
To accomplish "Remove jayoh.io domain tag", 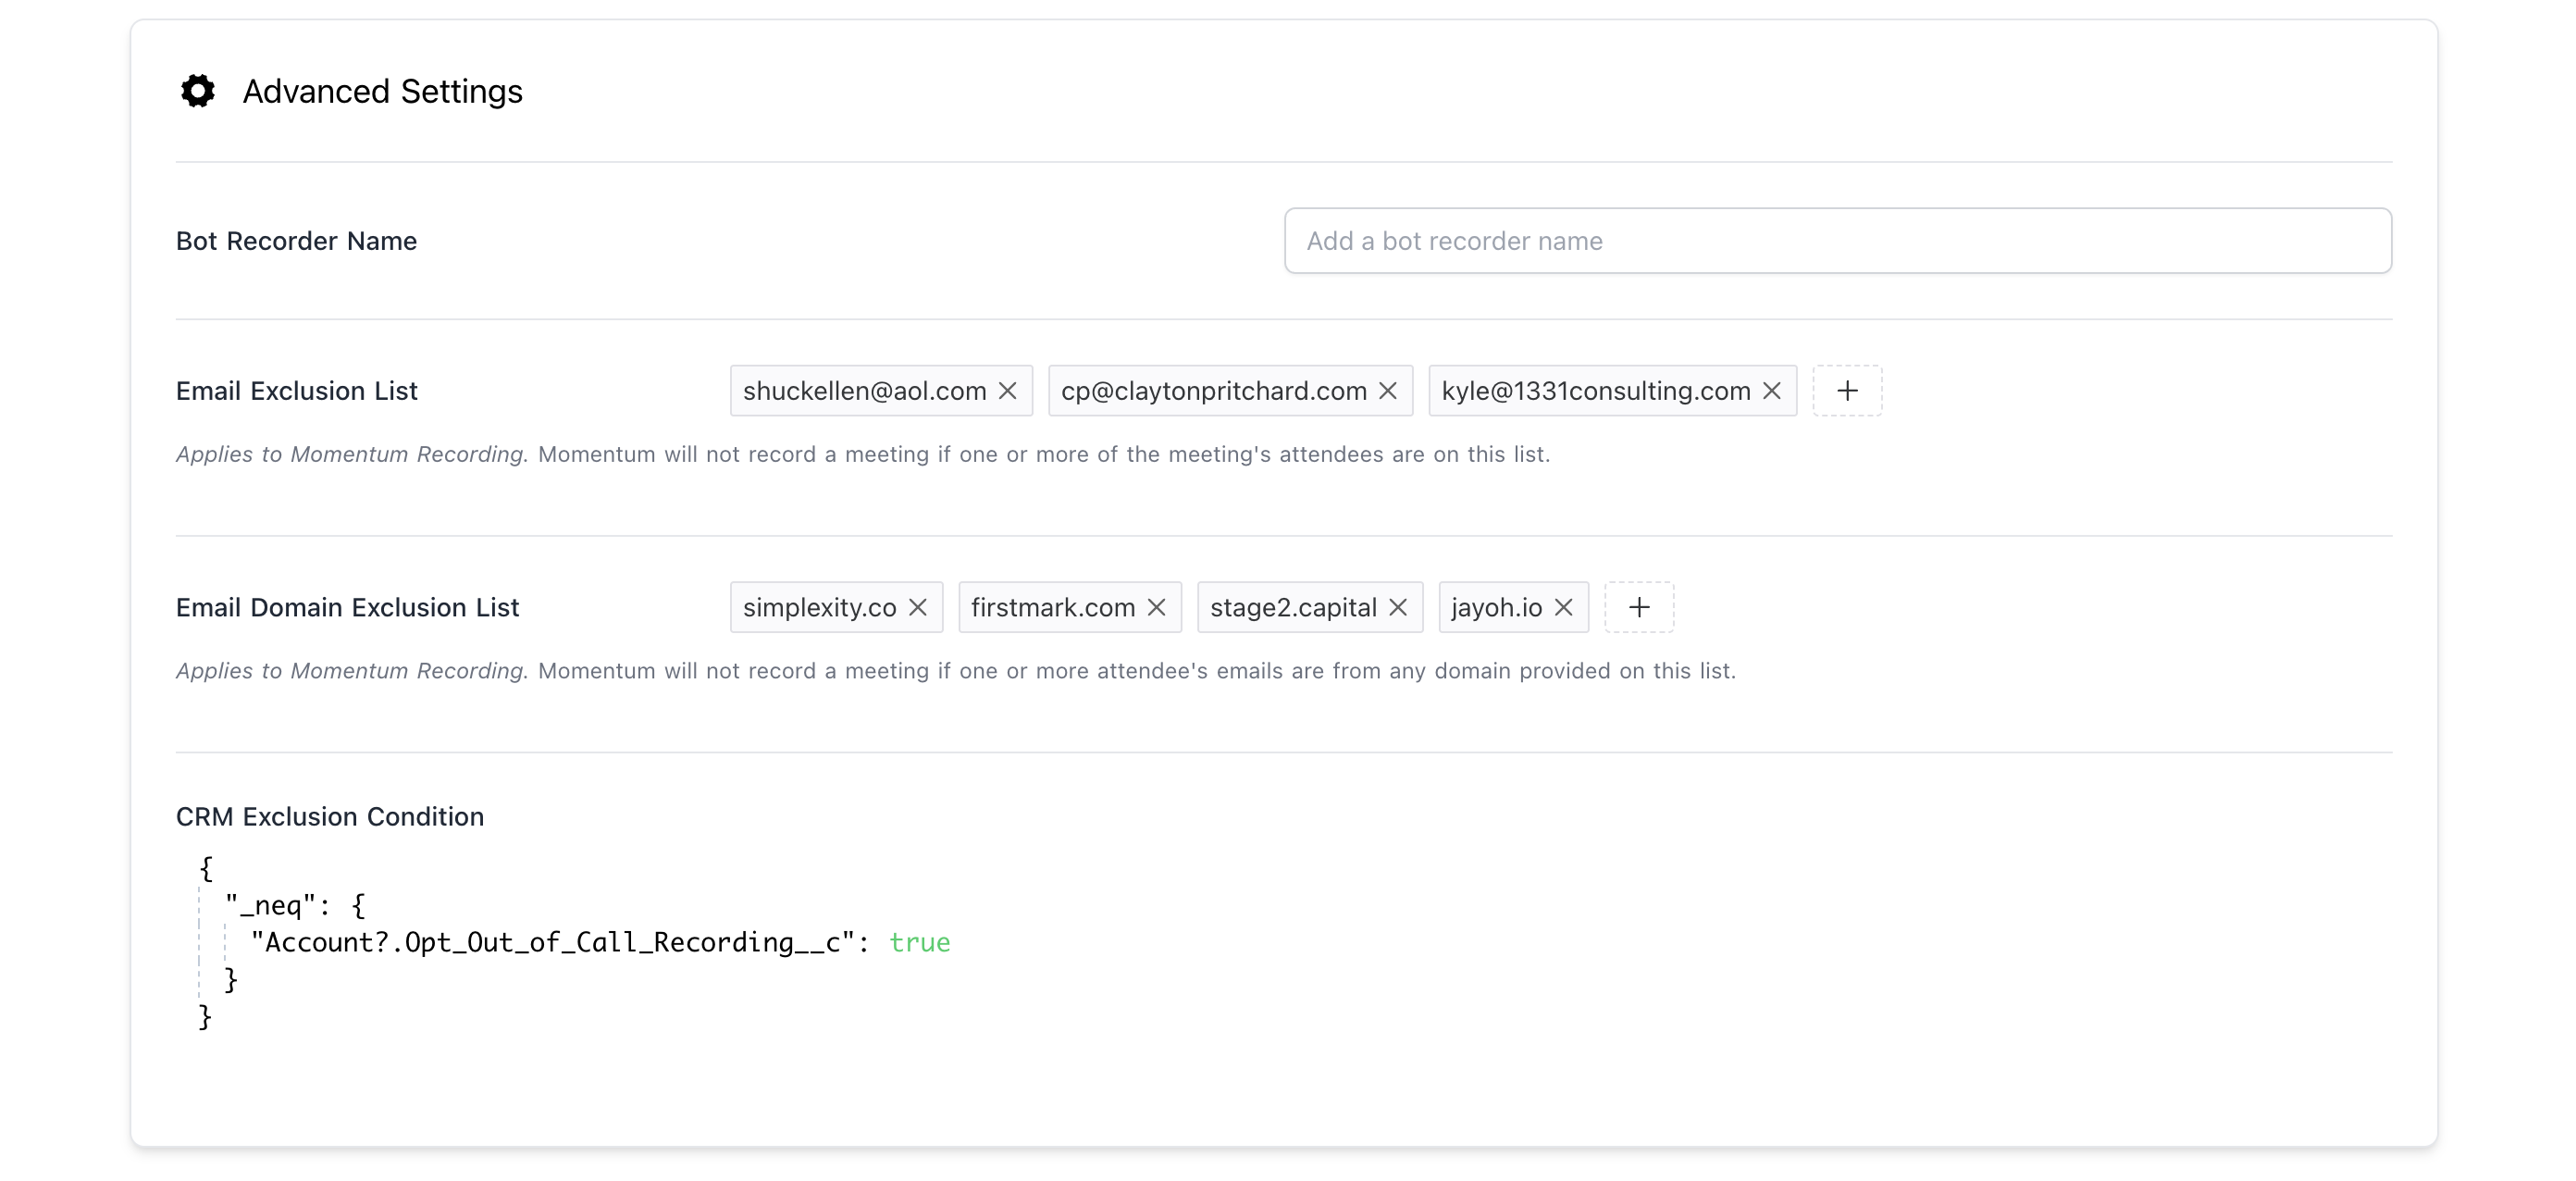I will [1565, 607].
